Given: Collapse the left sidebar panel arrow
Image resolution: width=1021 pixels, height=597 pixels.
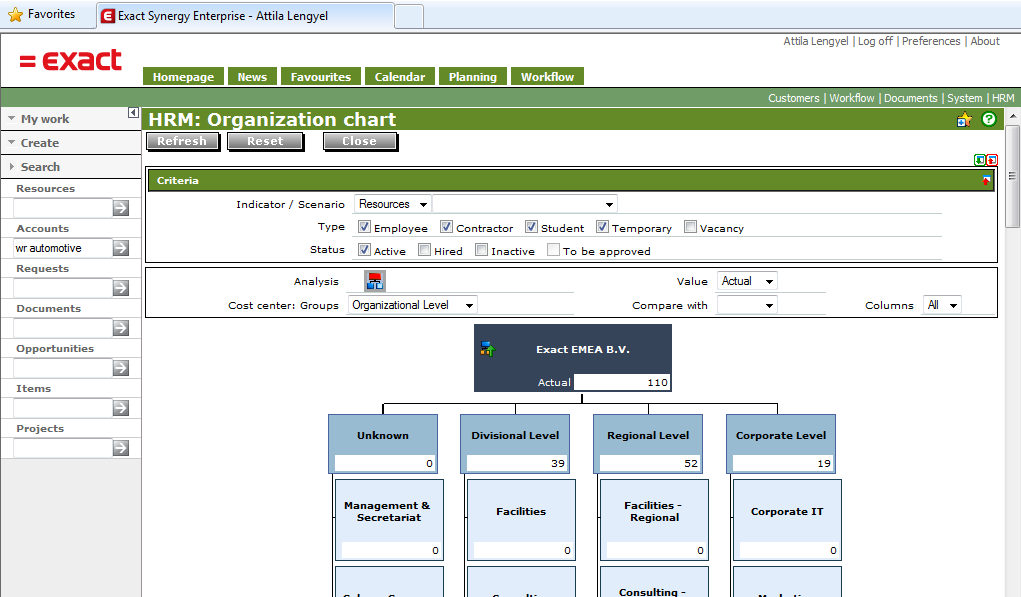Looking at the screenshot, I should click(x=133, y=113).
